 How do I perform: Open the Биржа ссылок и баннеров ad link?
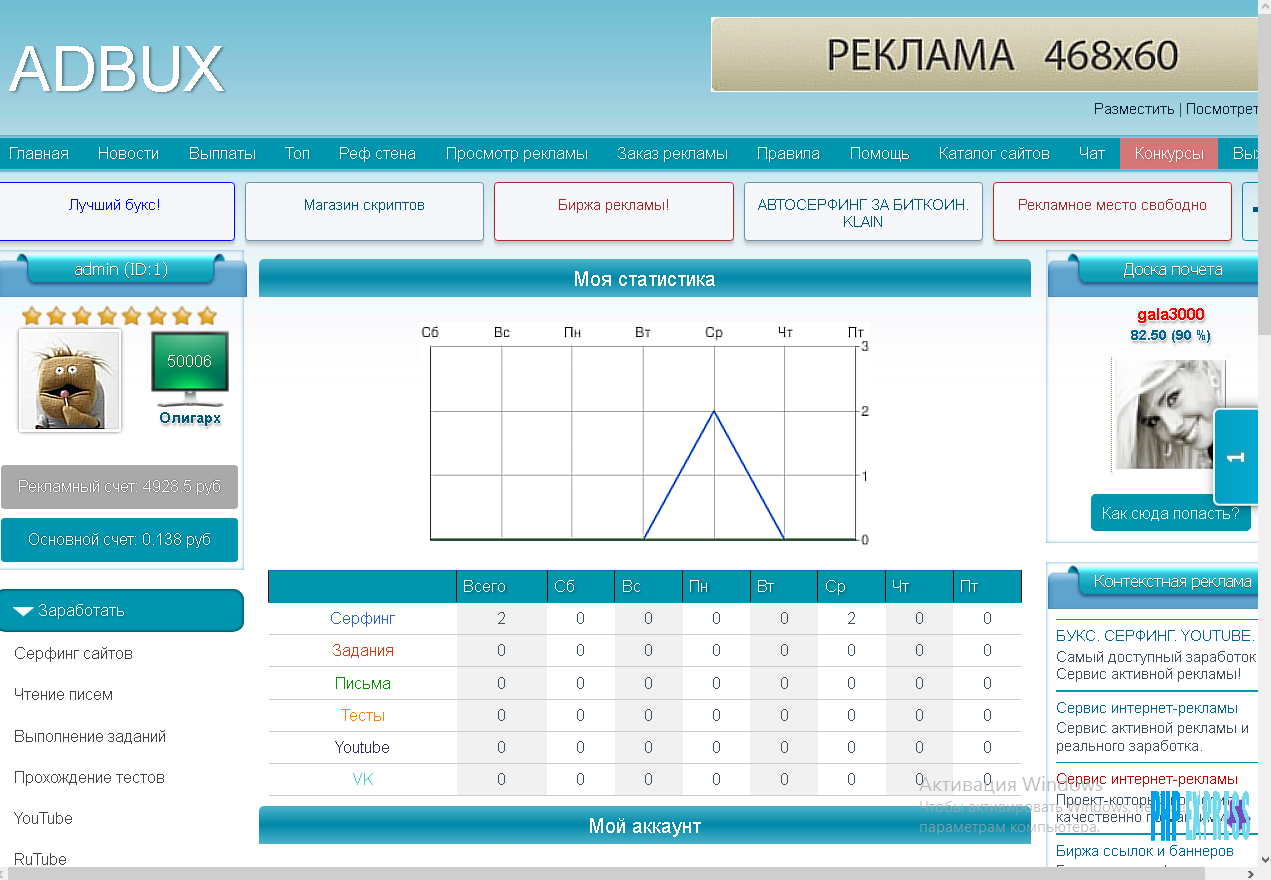pyautogui.click(x=1145, y=851)
